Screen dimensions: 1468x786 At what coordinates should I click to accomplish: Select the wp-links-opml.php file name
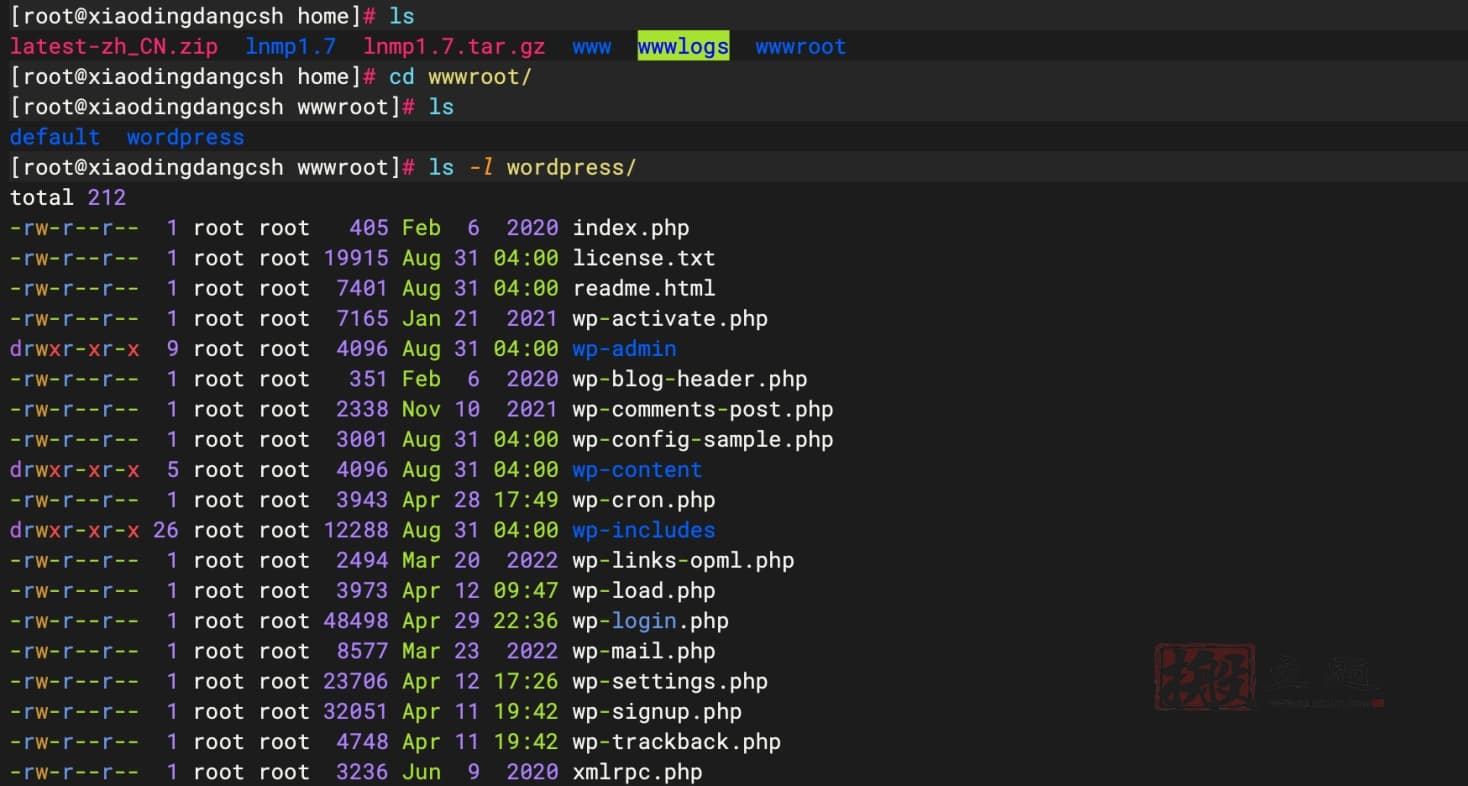683,560
